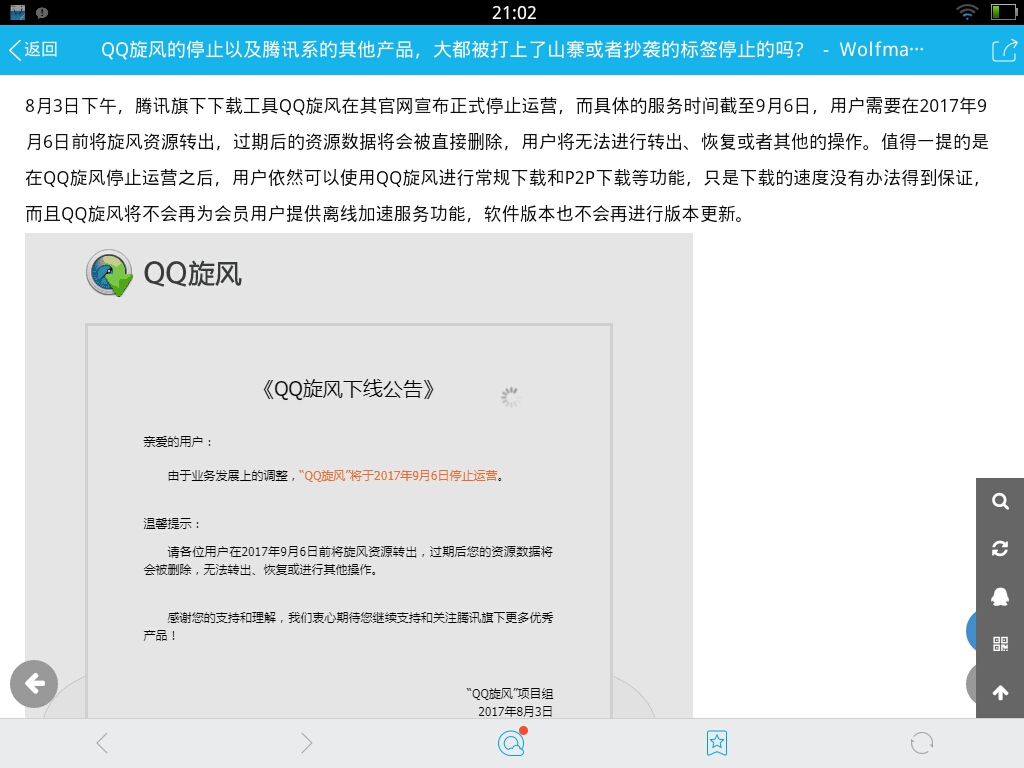Tap the loading spinner in the announcement

[x=510, y=396]
